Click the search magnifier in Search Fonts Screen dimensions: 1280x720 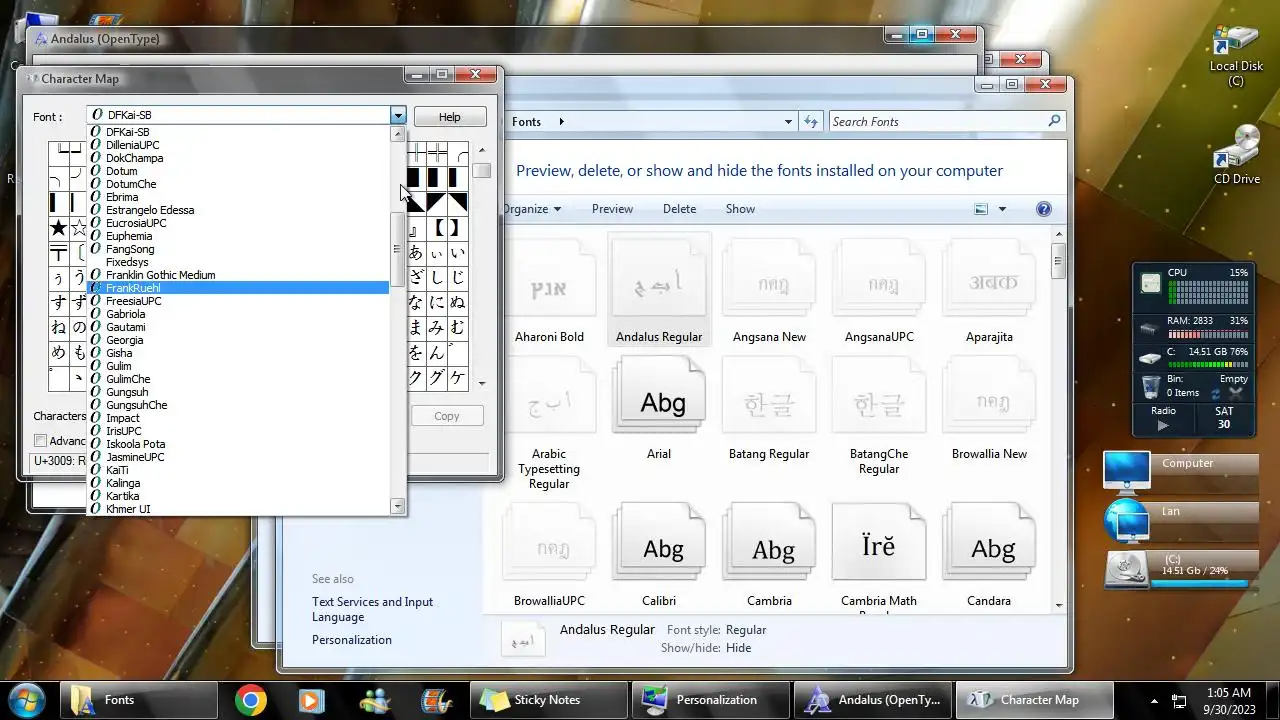coord(1054,121)
